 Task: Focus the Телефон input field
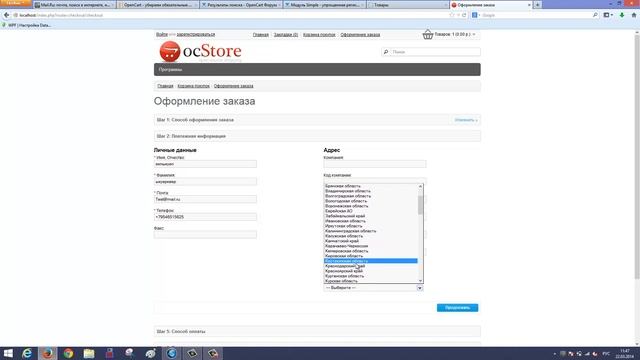[x=205, y=217]
